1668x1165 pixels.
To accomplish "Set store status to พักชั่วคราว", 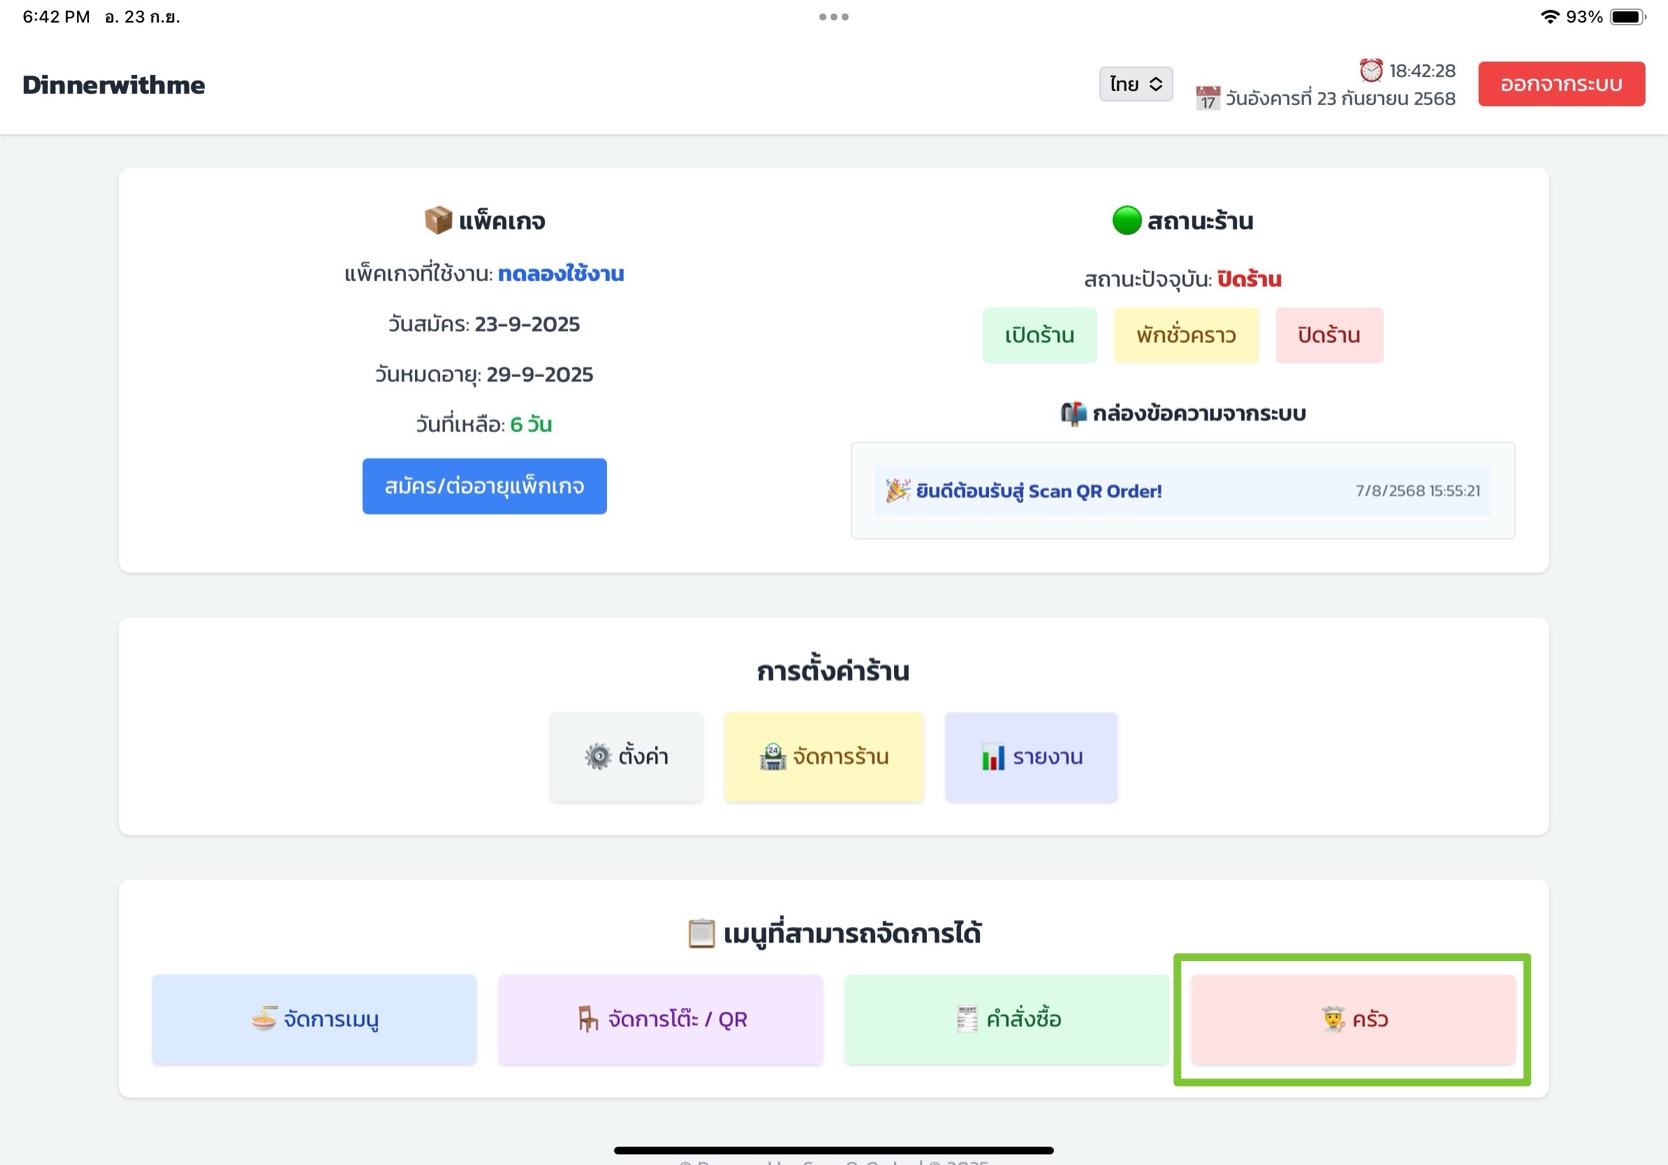I will [x=1185, y=335].
